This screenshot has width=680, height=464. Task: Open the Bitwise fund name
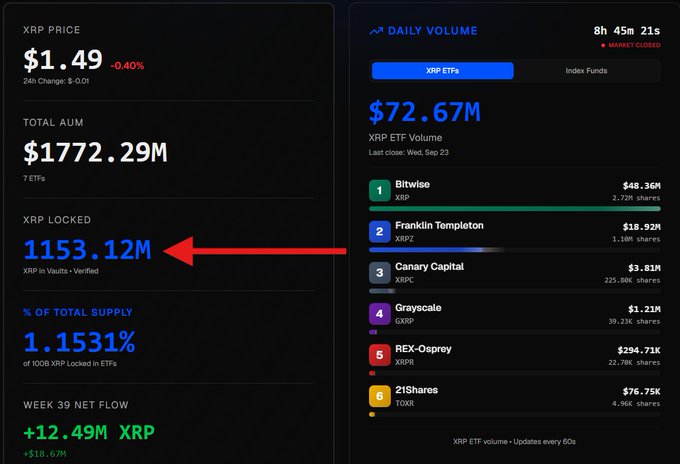pos(412,184)
